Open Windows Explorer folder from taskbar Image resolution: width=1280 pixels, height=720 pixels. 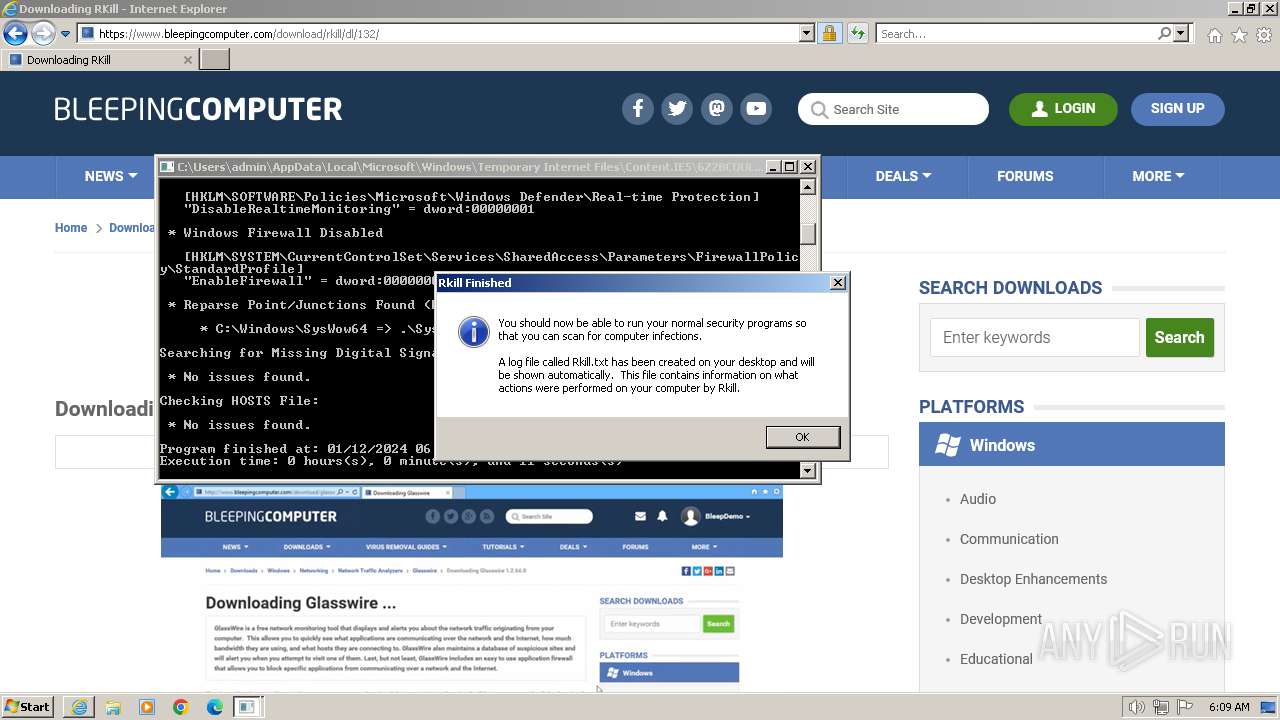coord(113,707)
